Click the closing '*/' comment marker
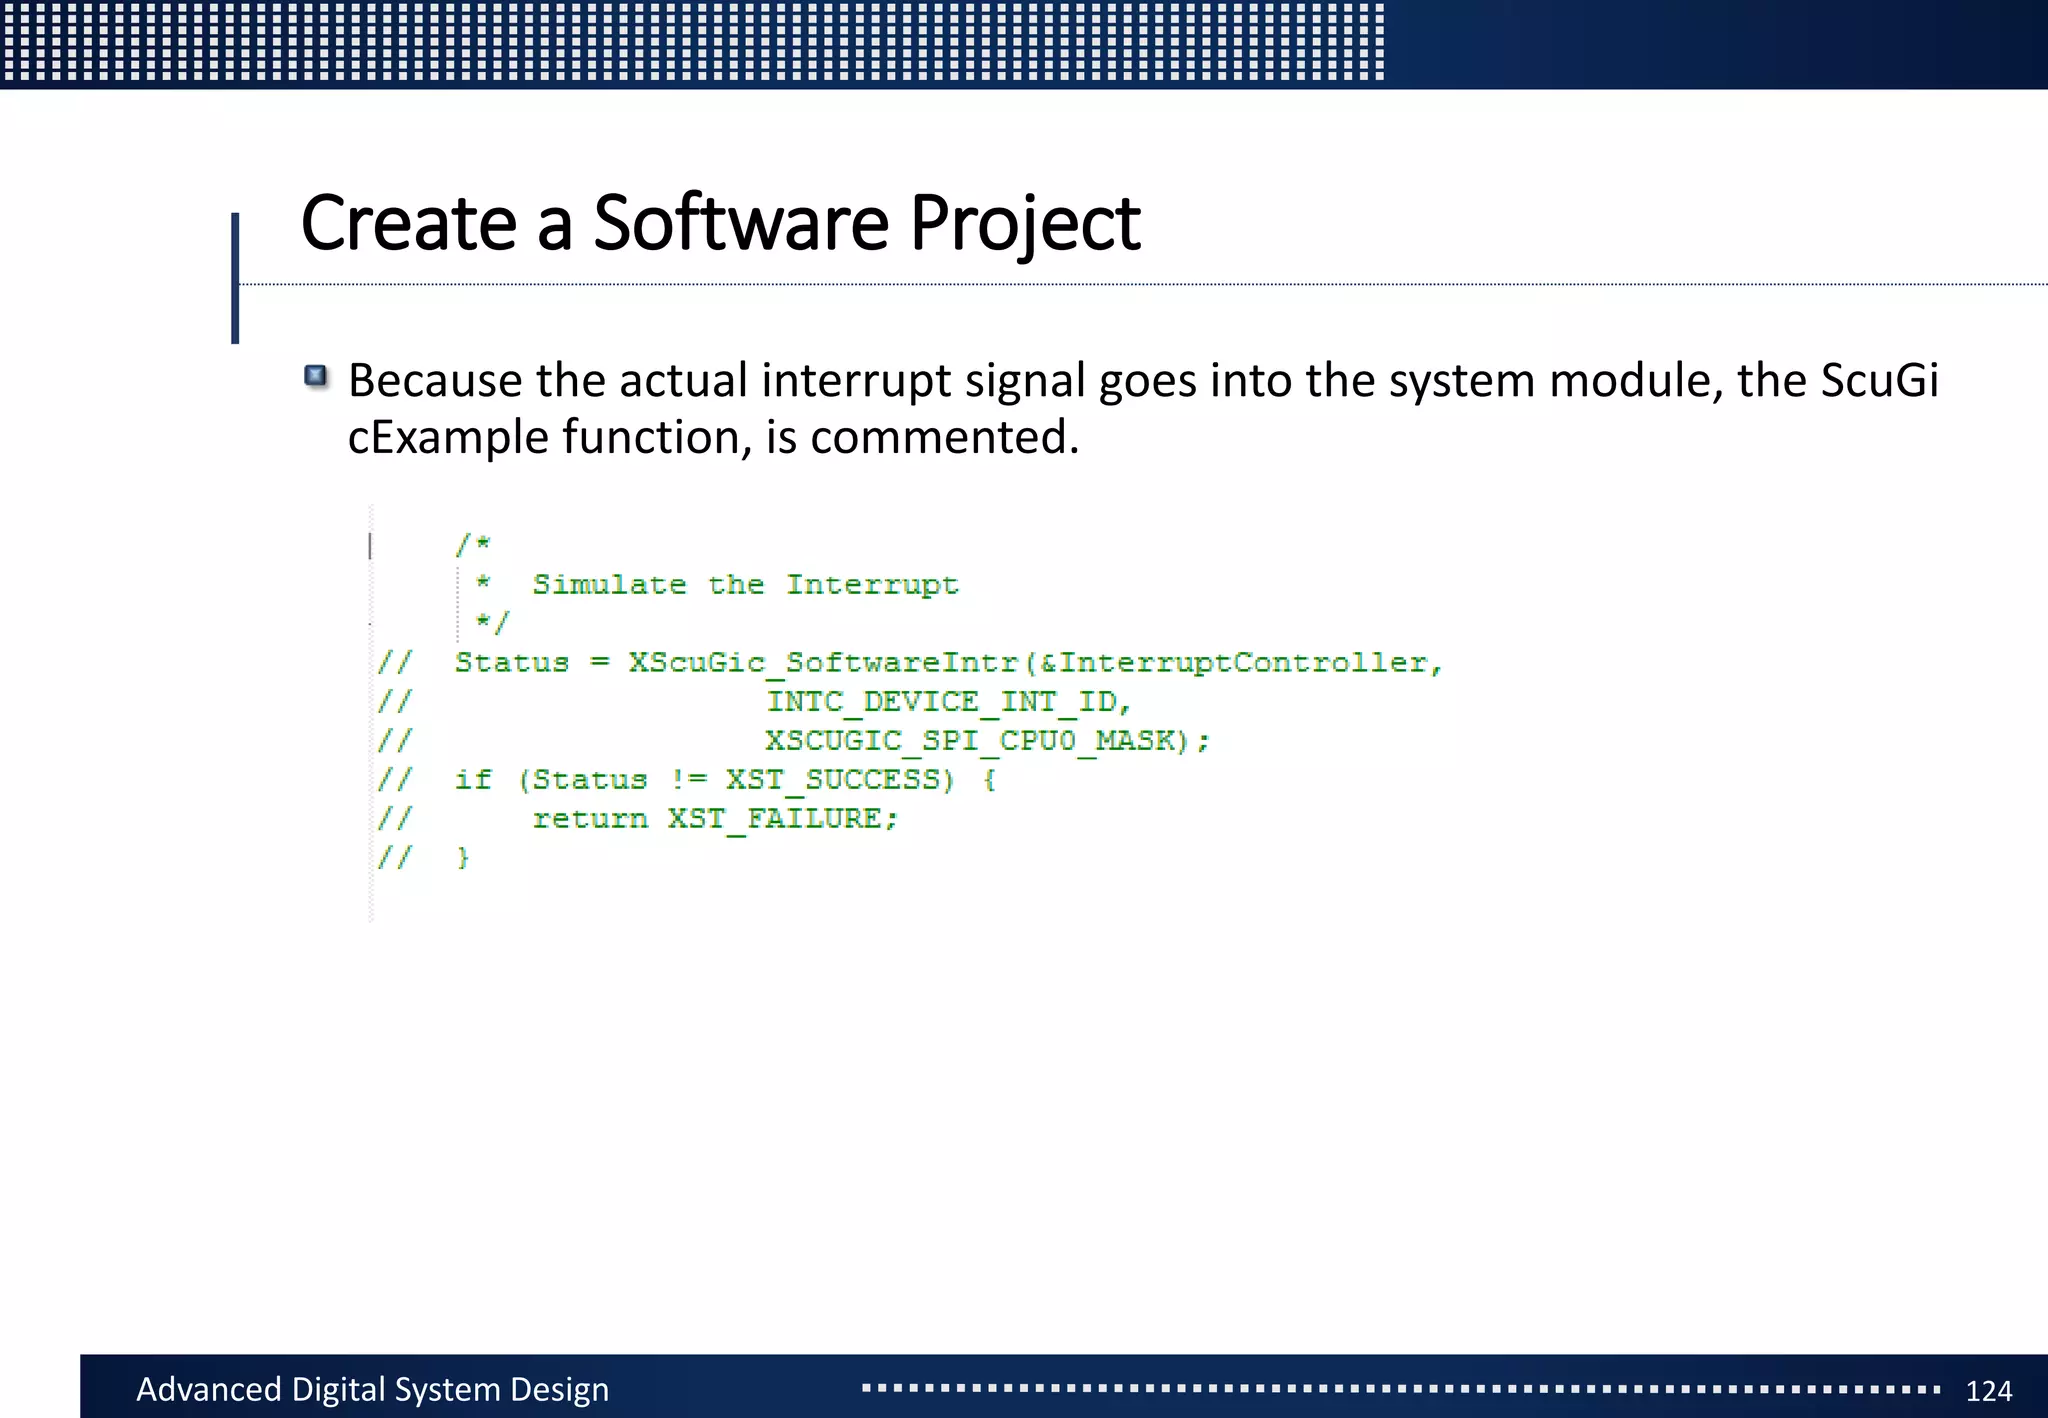This screenshot has height=1418, width=2048. click(492, 623)
